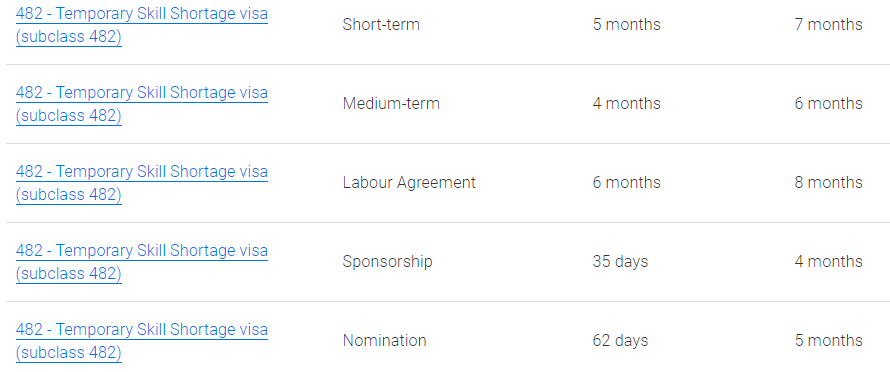
Task: Open the 482 visa link in Medium-term row
Action: [x=142, y=104]
